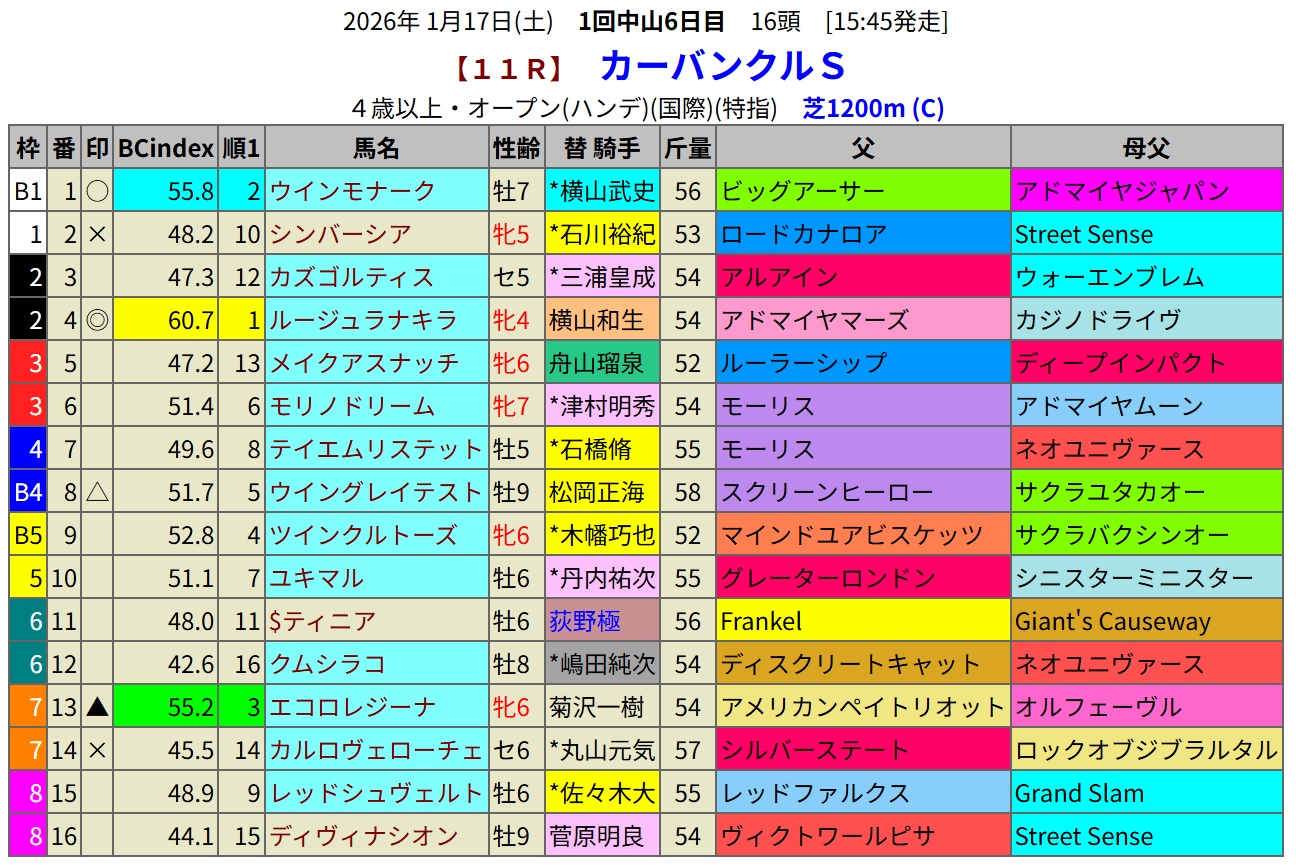Open horse name $ティニア
This screenshot has height=865, width=1296.
click(x=322, y=621)
